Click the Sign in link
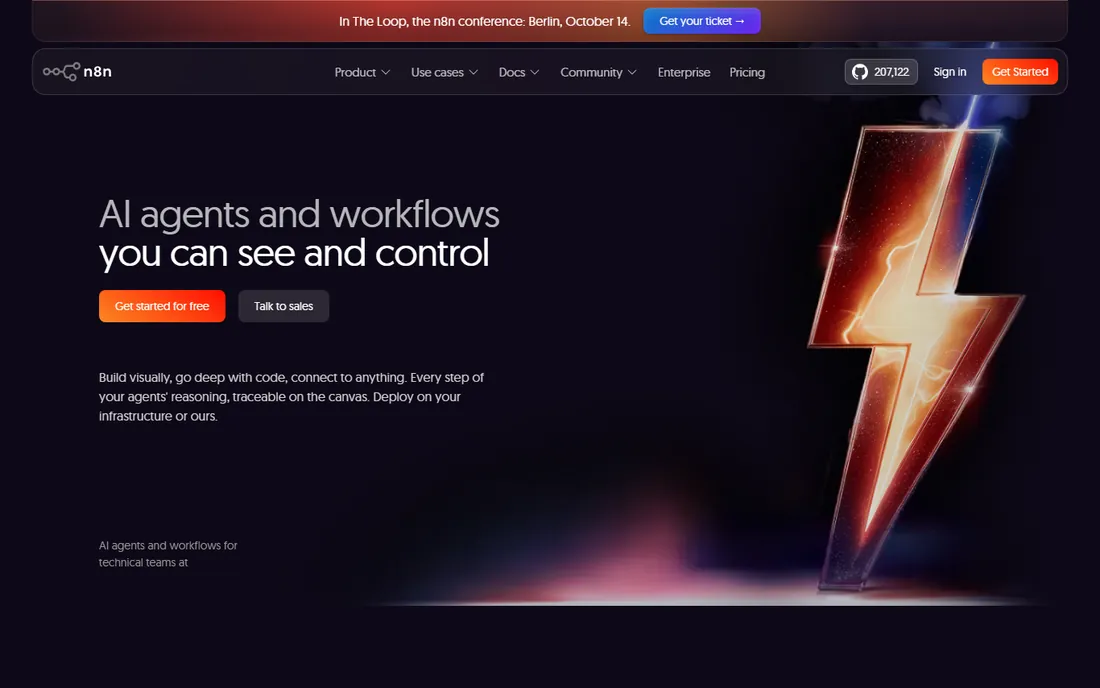Viewport: 1100px width, 688px height. (x=950, y=72)
